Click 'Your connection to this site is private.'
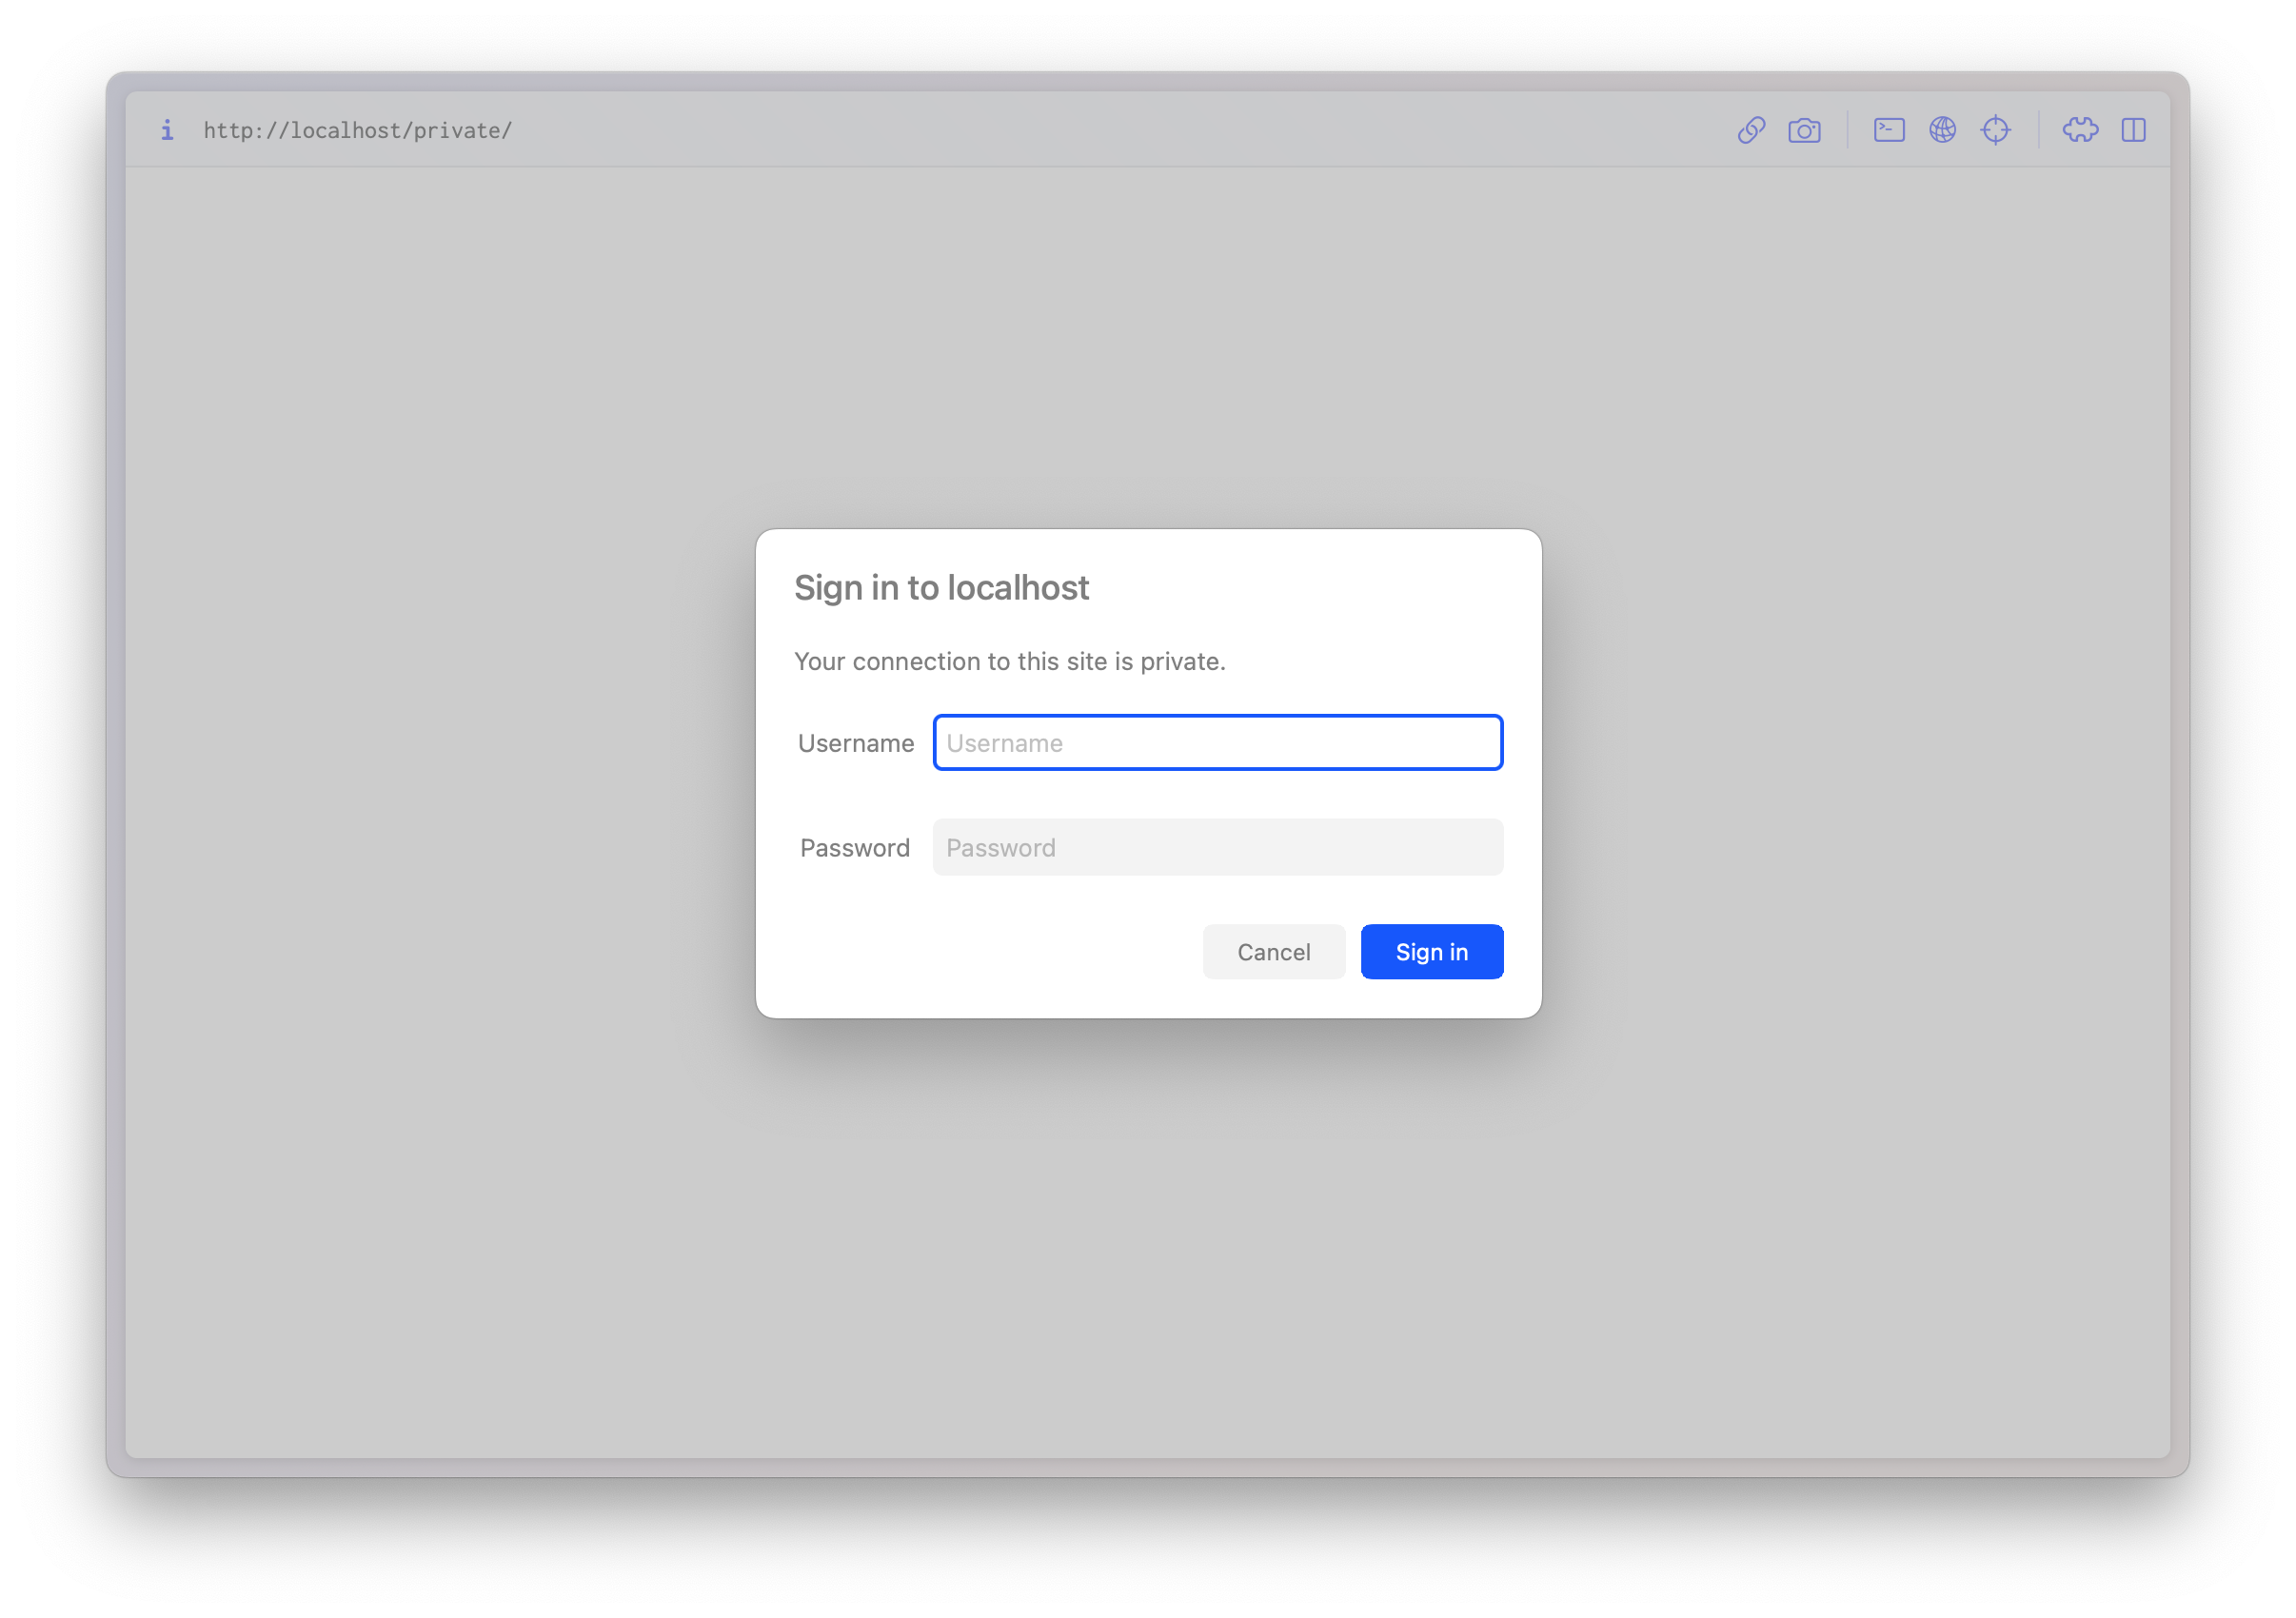 click(x=1009, y=661)
